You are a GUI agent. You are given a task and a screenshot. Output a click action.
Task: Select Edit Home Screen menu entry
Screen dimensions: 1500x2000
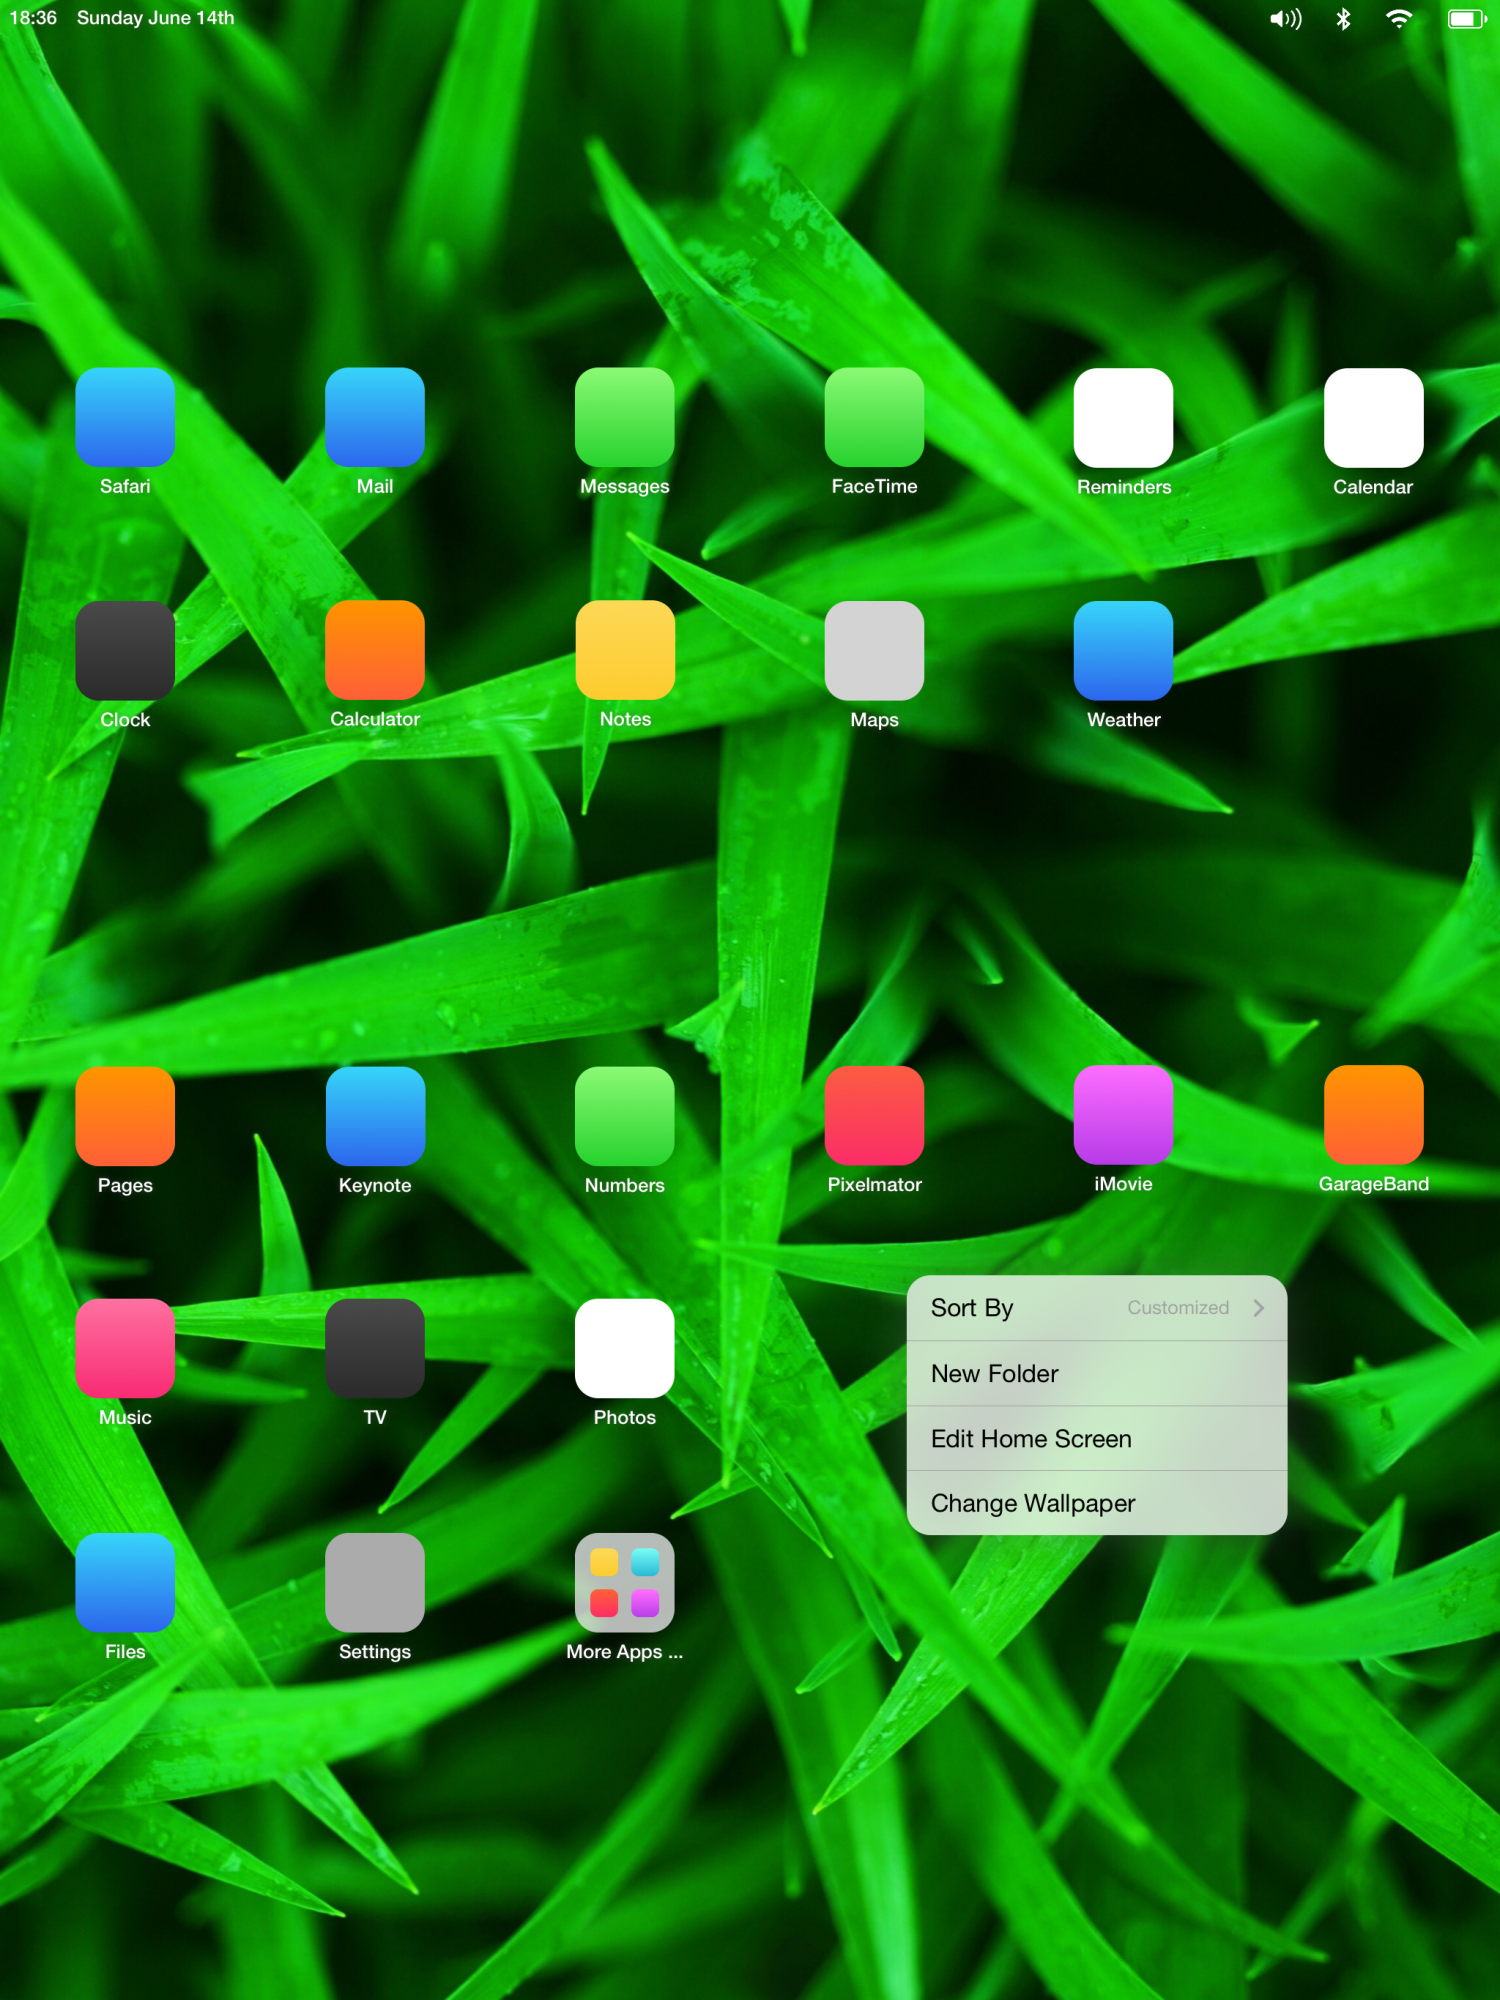(1097, 1439)
